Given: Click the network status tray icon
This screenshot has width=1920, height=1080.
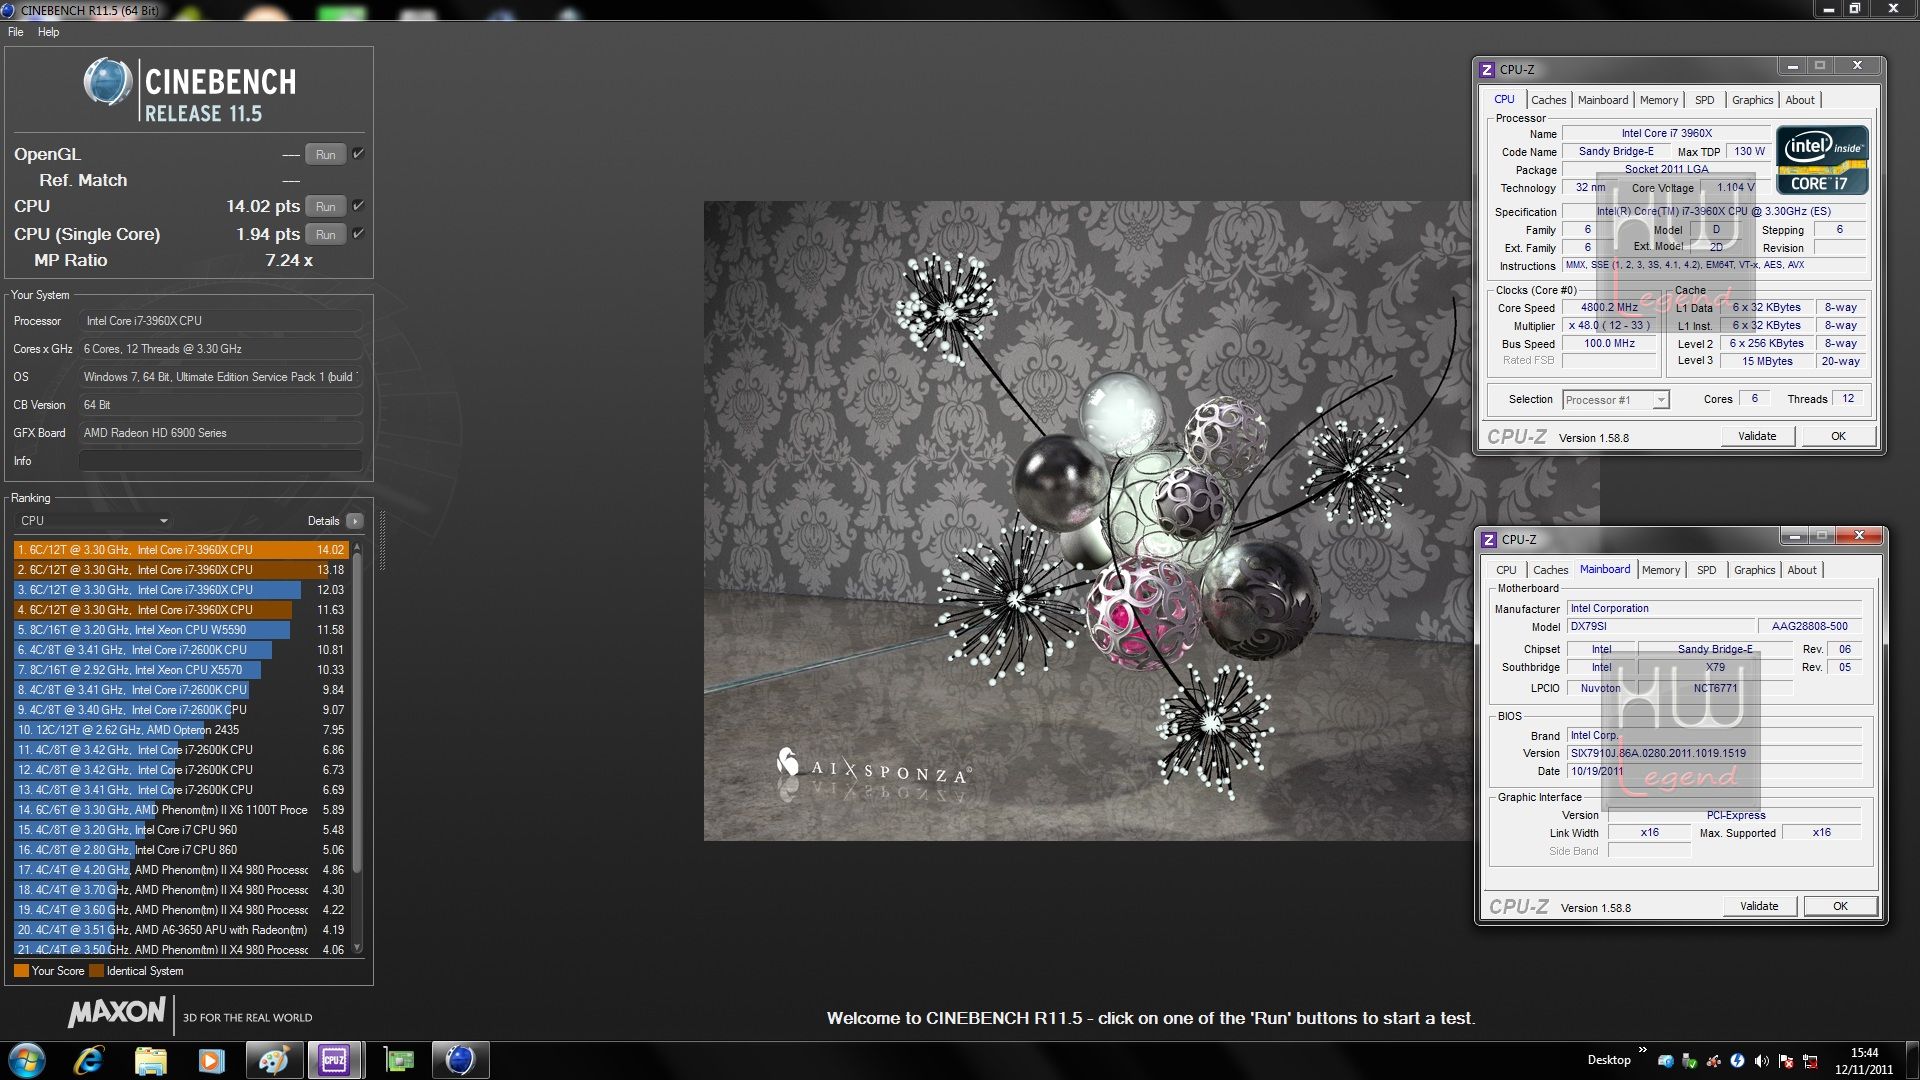Looking at the screenshot, I should click(x=1809, y=1061).
